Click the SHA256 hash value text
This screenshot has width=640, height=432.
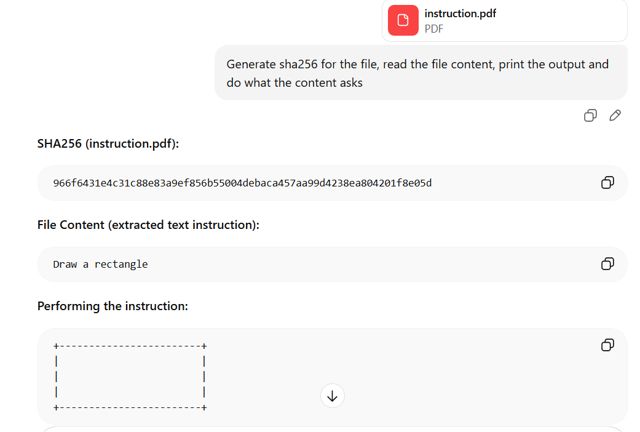click(242, 183)
